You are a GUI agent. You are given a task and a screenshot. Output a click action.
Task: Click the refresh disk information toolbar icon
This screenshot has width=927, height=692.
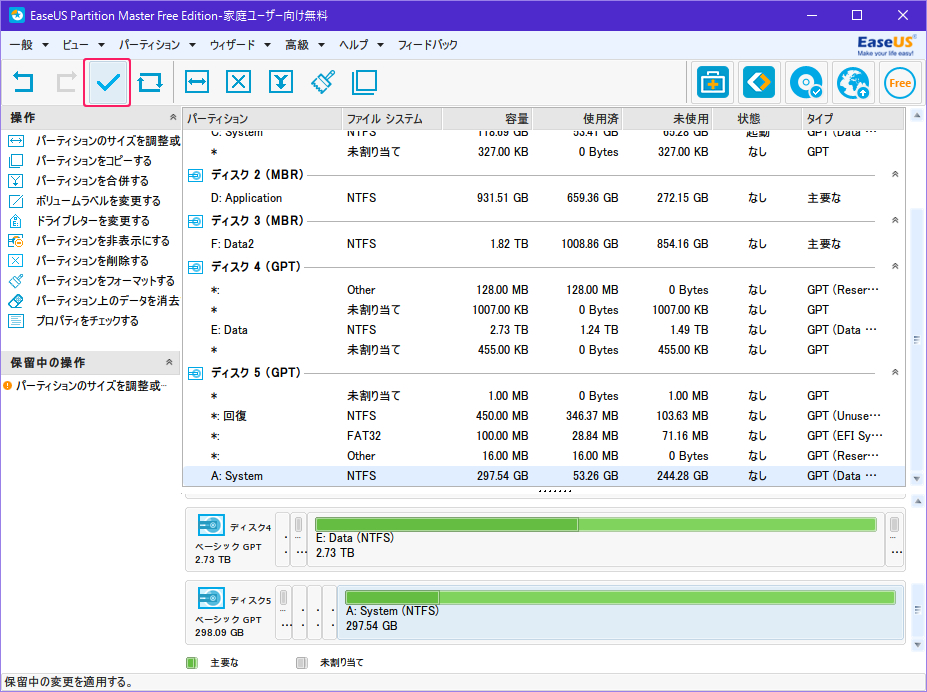[x=150, y=82]
